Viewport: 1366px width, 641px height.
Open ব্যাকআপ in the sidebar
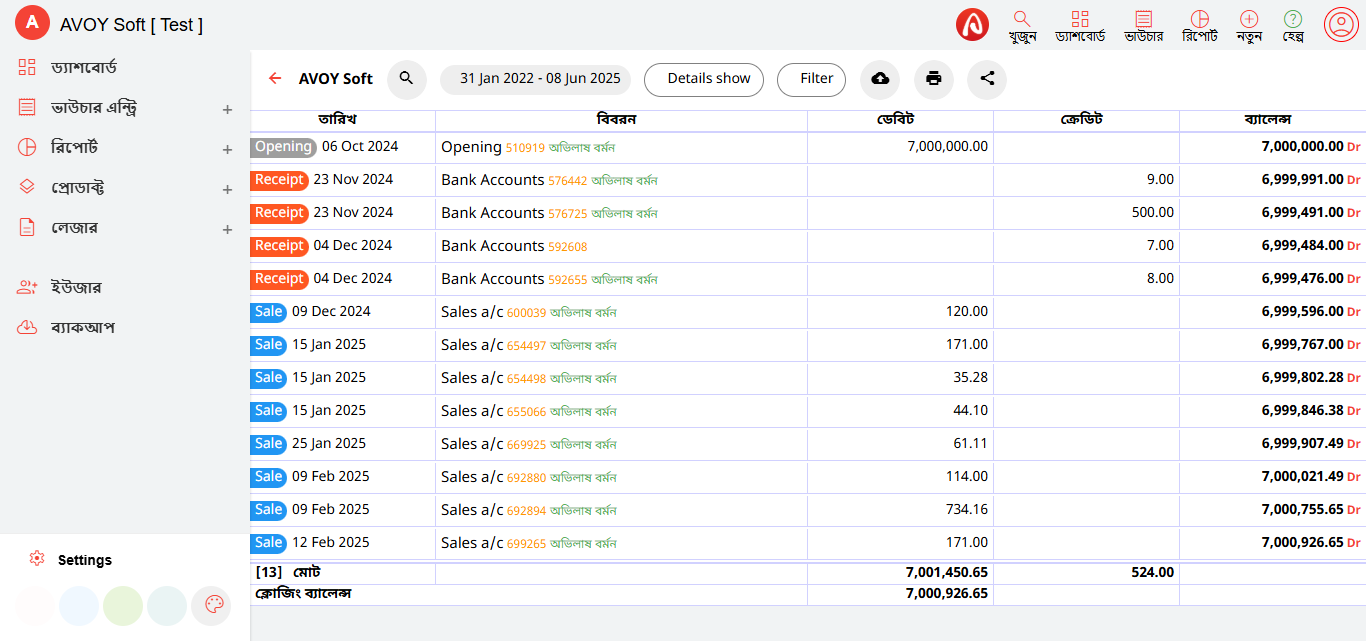tap(82, 327)
